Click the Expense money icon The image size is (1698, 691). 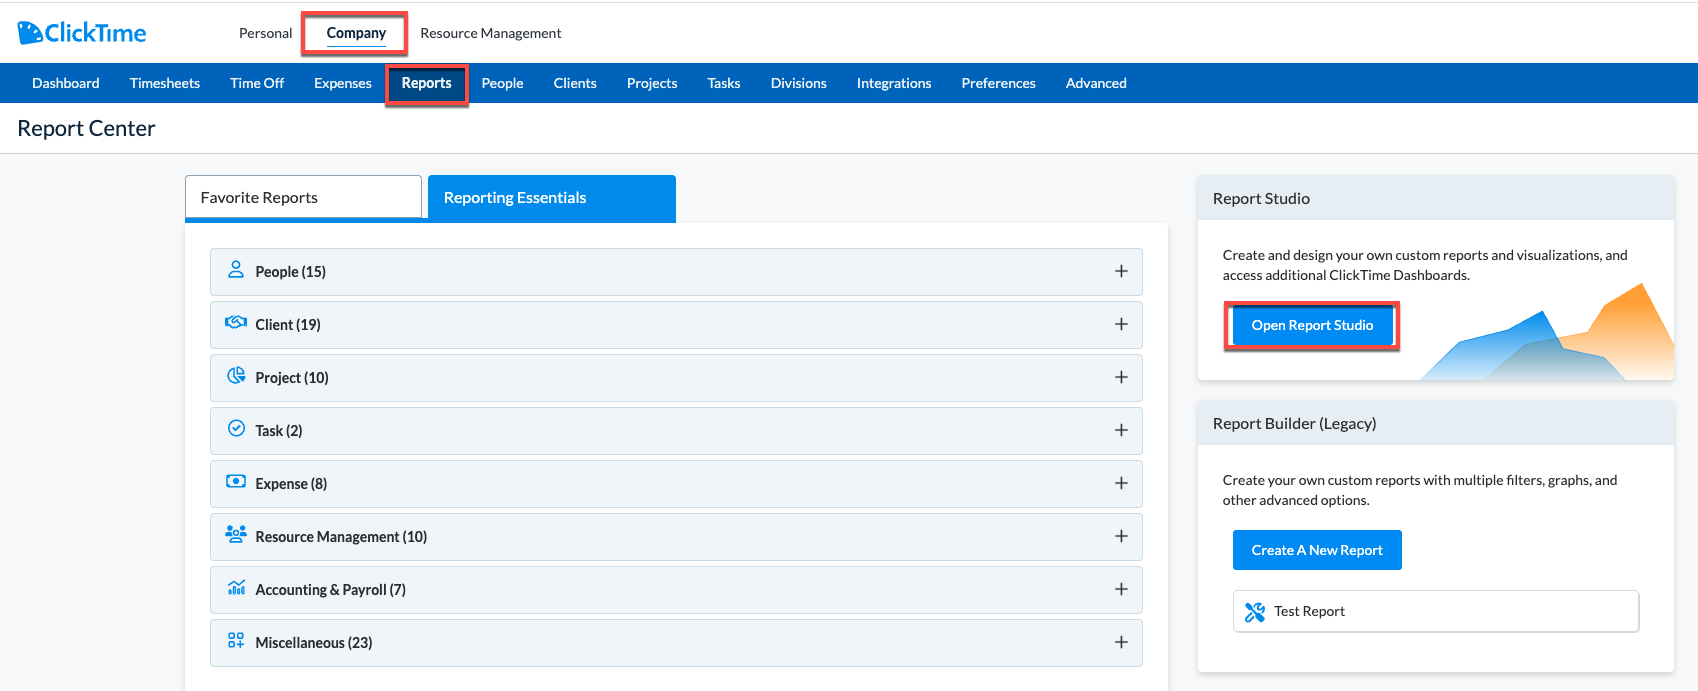coord(236,482)
